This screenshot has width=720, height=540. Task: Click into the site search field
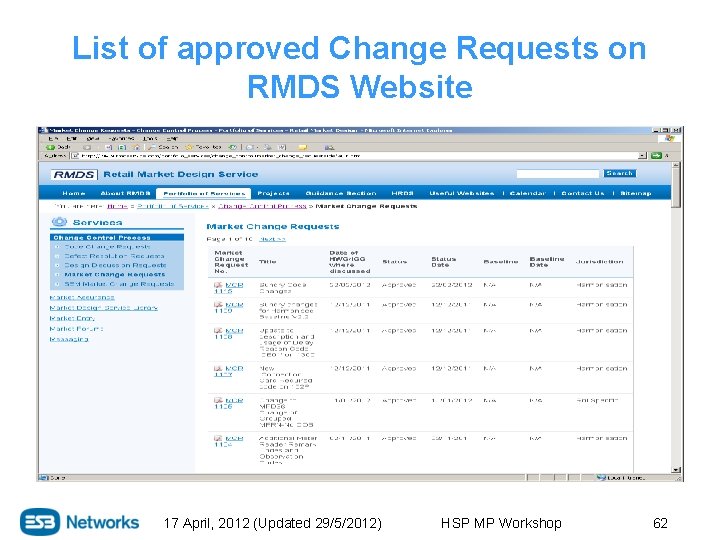point(558,174)
